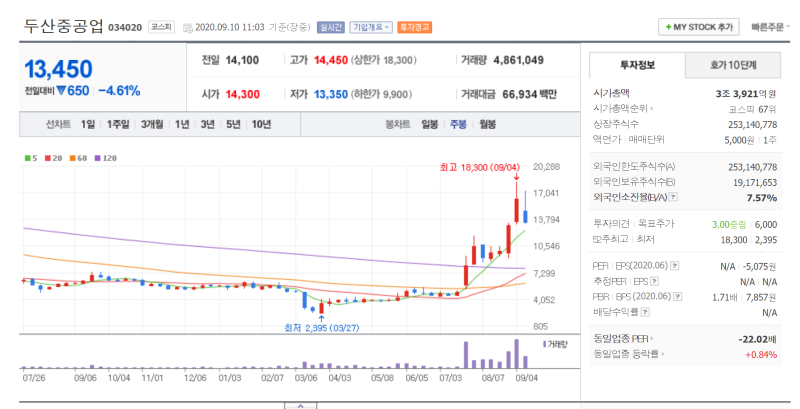The width and height of the screenshot is (800, 409).
Task: Click the 52주최고 label
Action: click(611, 239)
